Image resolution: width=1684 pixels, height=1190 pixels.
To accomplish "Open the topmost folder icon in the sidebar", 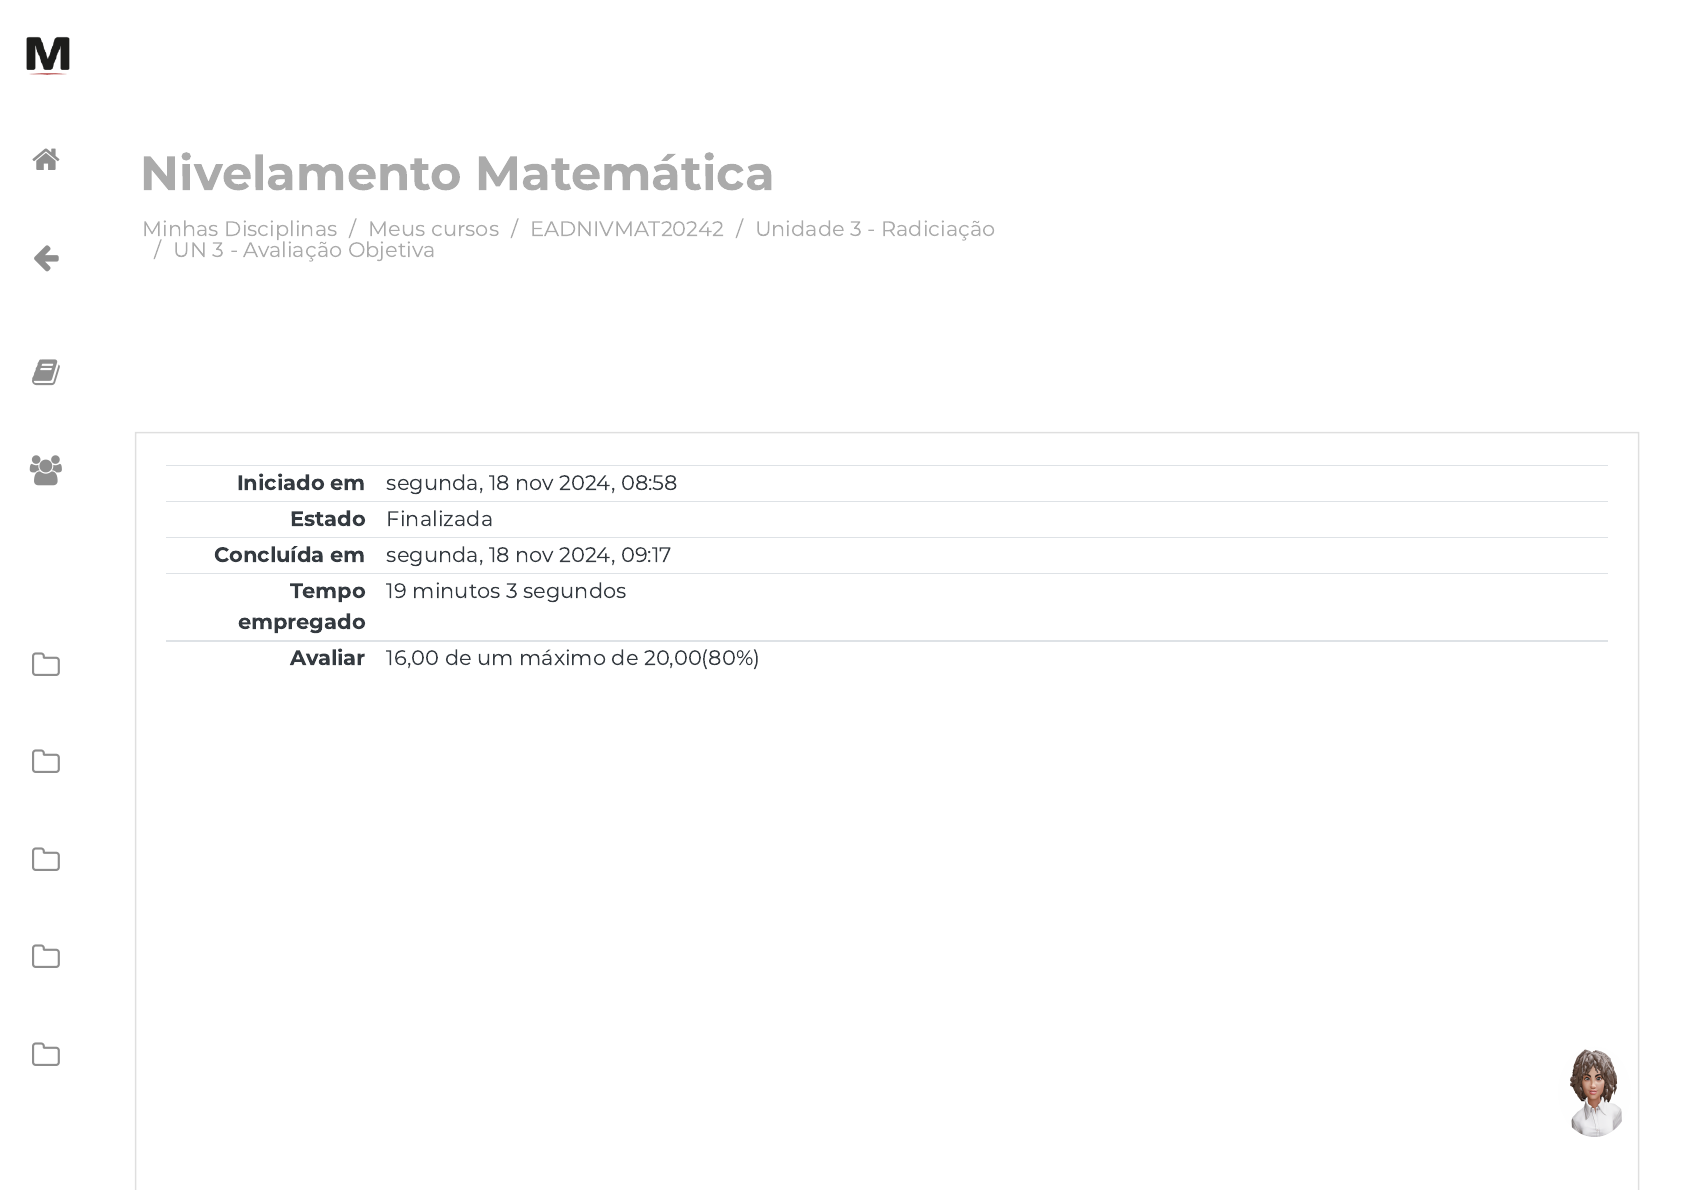I will (46, 665).
